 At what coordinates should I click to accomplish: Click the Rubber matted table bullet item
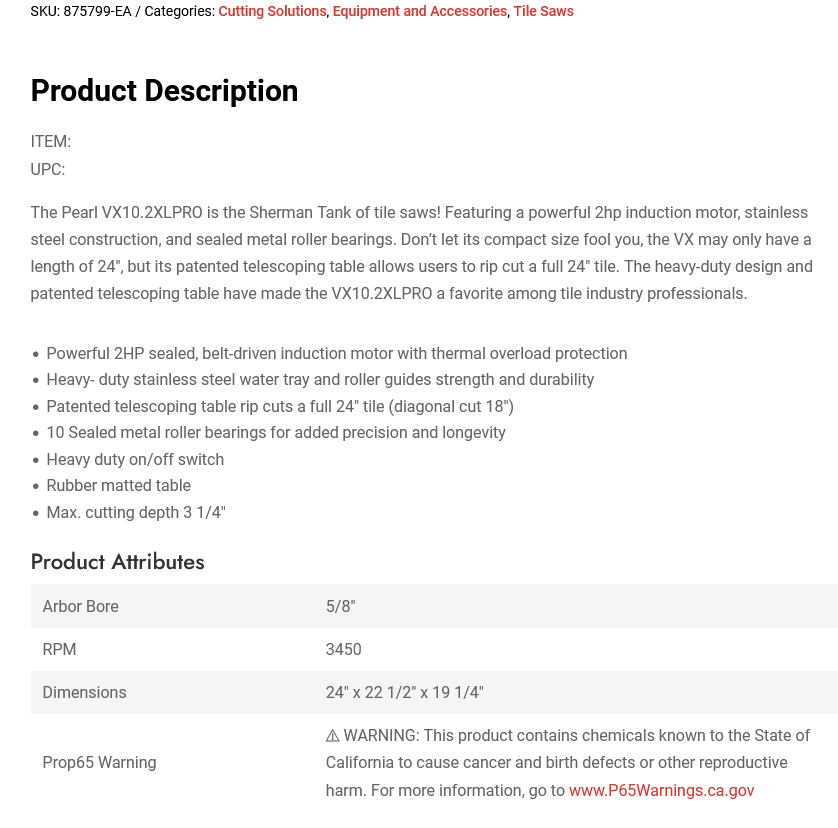pos(119,485)
